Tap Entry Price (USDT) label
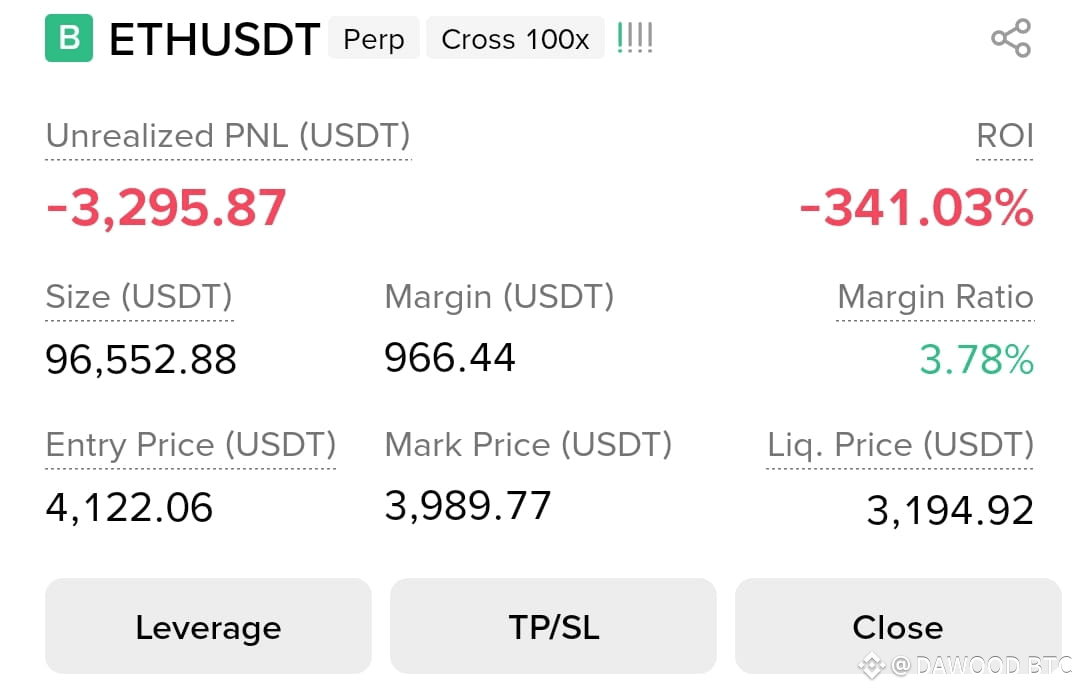The width and height of the screenshot is (1080, 691). click(191, 445)
